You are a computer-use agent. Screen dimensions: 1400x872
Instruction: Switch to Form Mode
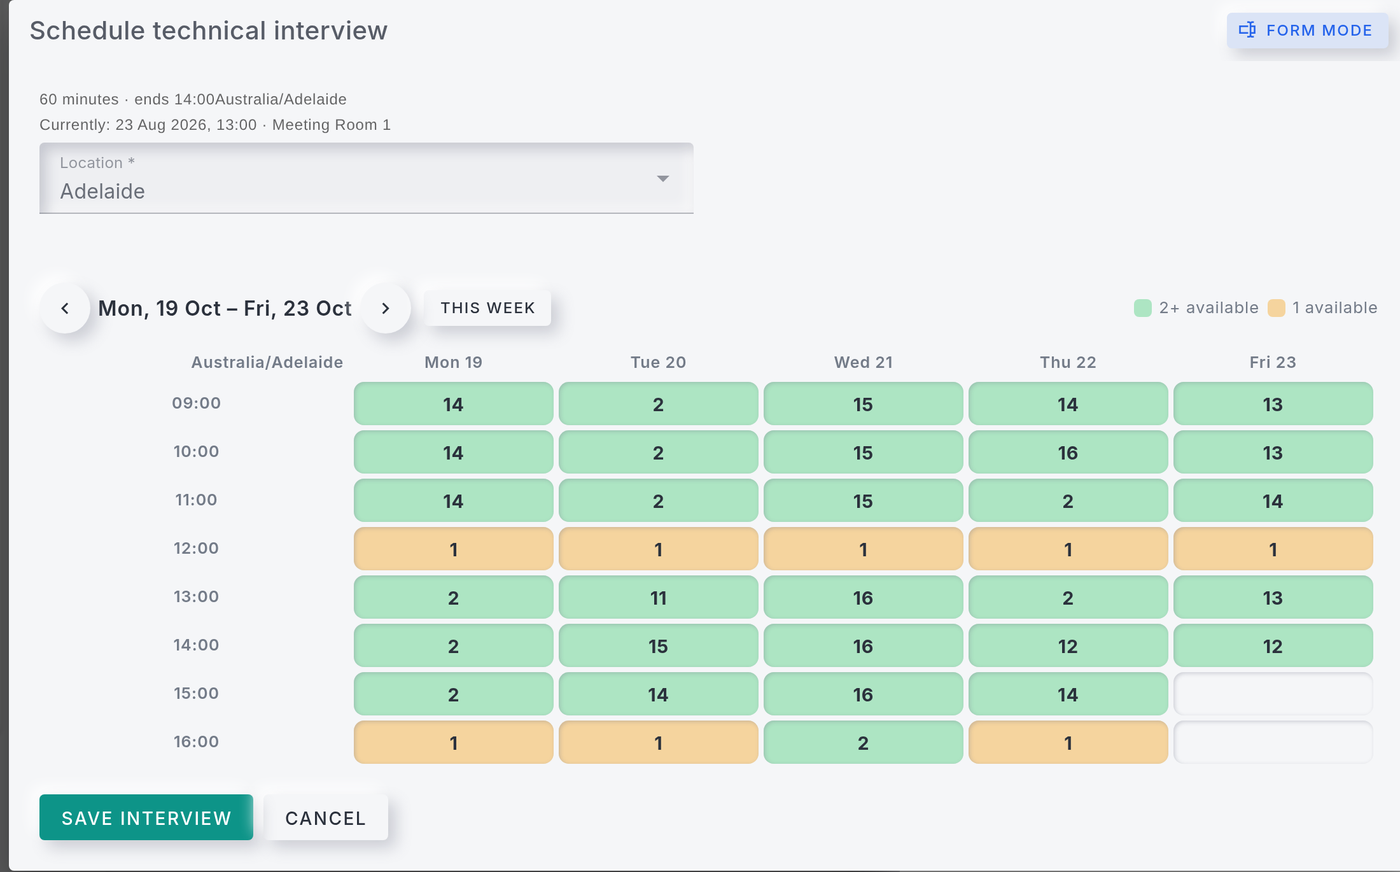1307,30
